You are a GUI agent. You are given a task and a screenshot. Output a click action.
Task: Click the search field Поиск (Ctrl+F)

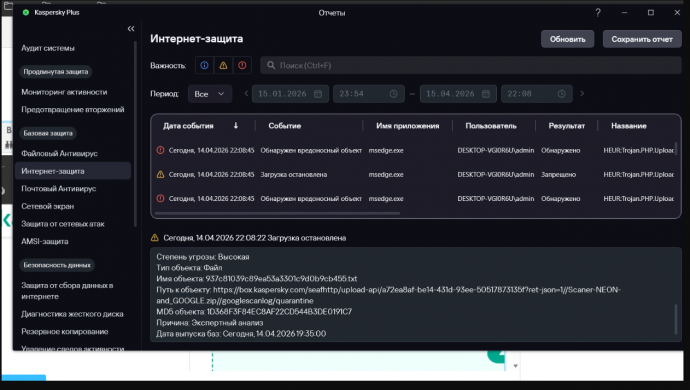(x=470, y=65)
